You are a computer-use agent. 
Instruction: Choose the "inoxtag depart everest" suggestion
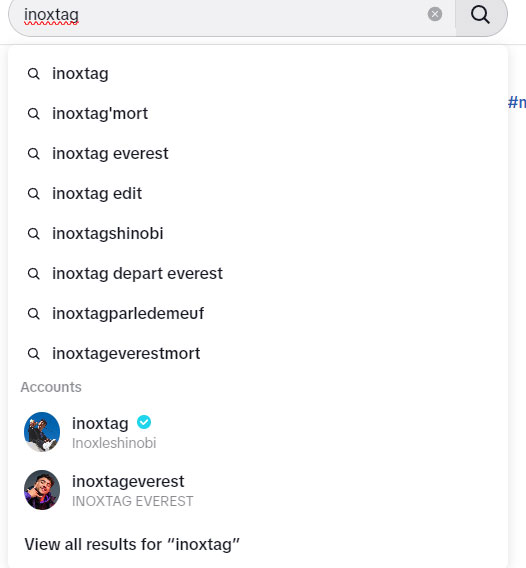click(258, 273)
